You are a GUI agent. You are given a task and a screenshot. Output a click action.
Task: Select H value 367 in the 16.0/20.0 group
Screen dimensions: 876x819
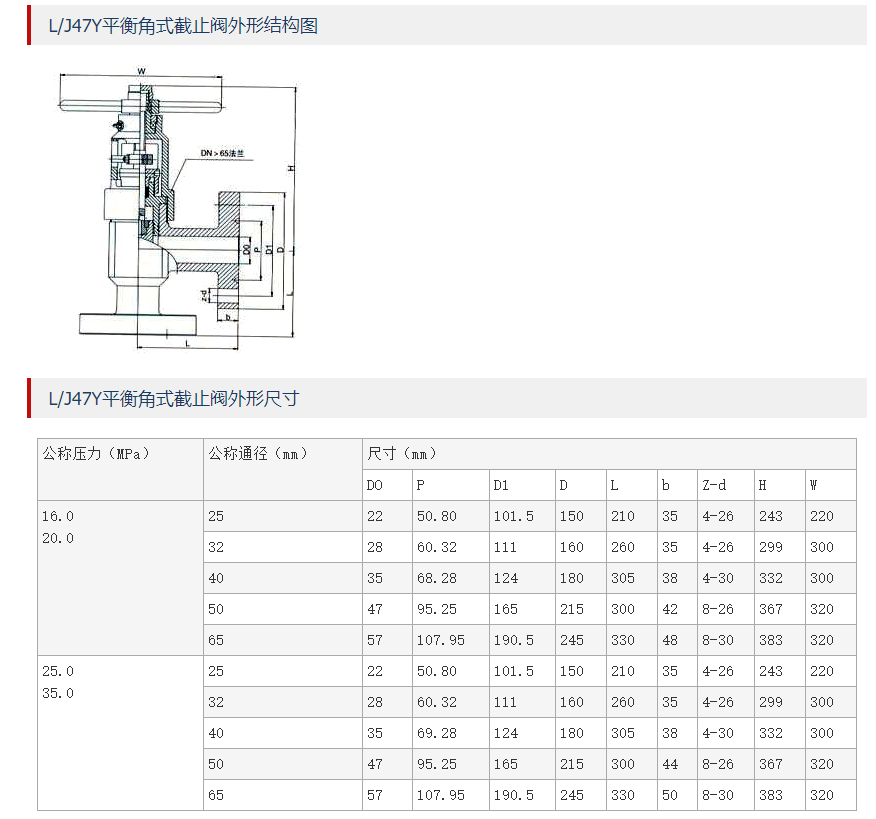pyautogui.click(x=770, y=609)
